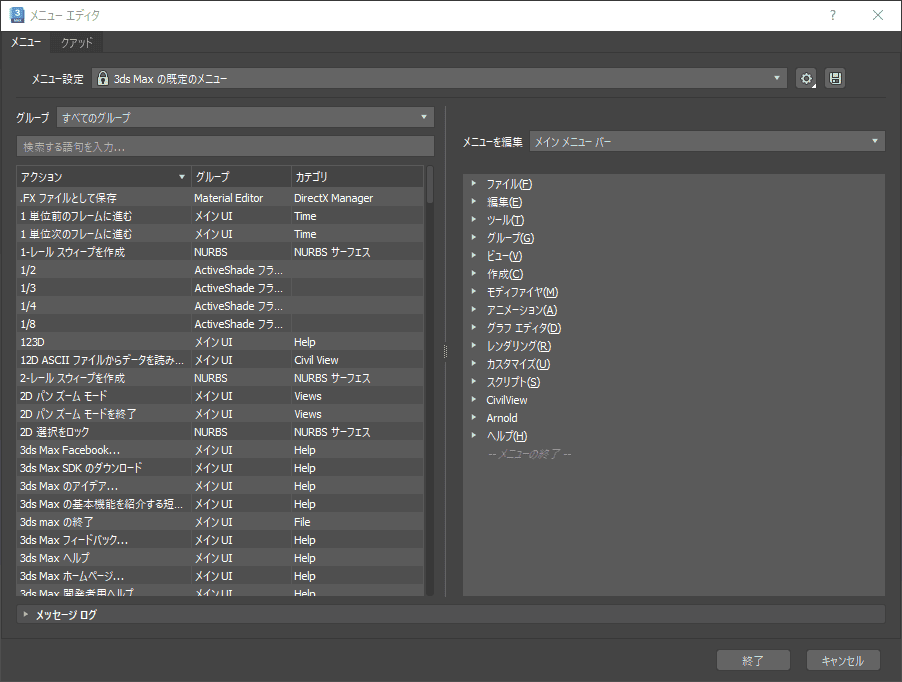The height and width of the screenshot is (682, 902).
Task: Sort by the アクション column header
Action: (104, 177)
